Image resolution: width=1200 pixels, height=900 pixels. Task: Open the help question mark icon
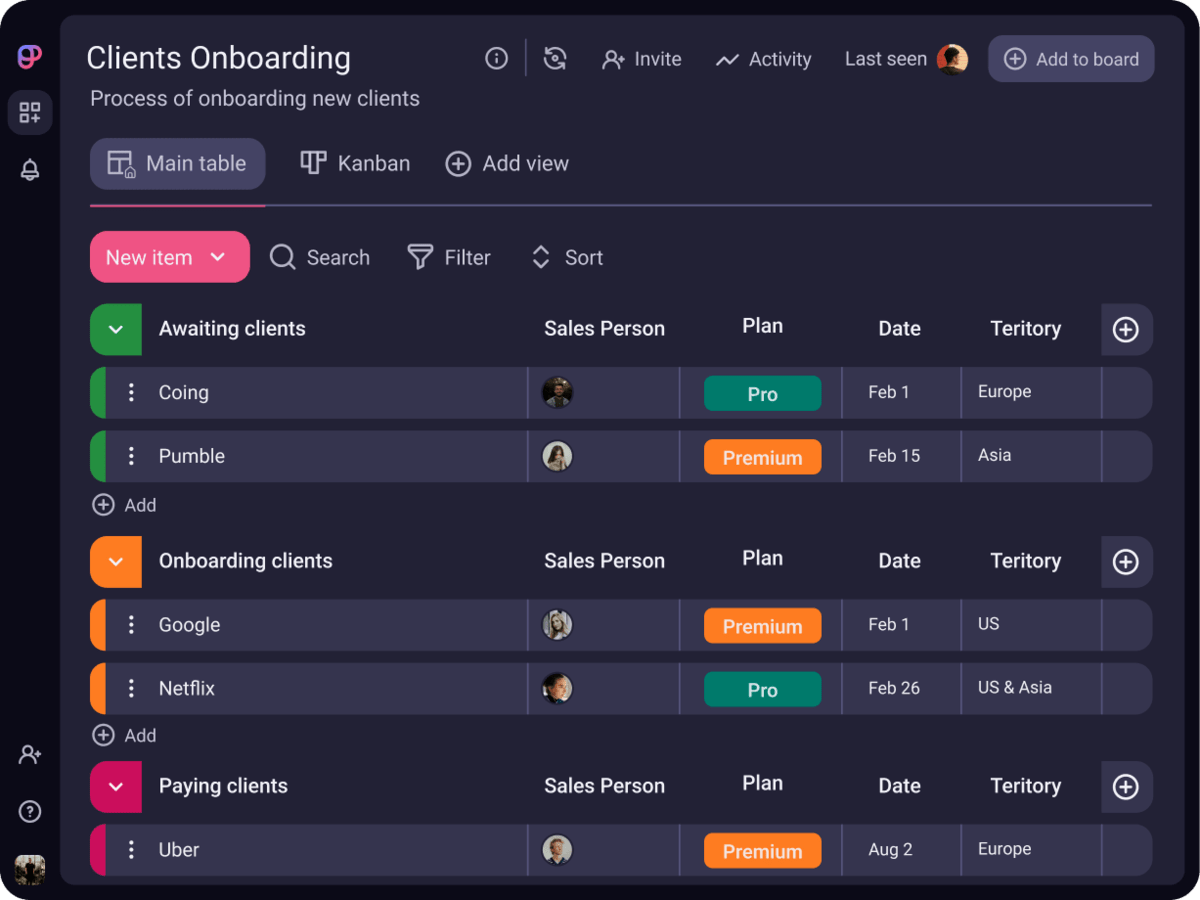pyautogui.click(x=29, y=811)
